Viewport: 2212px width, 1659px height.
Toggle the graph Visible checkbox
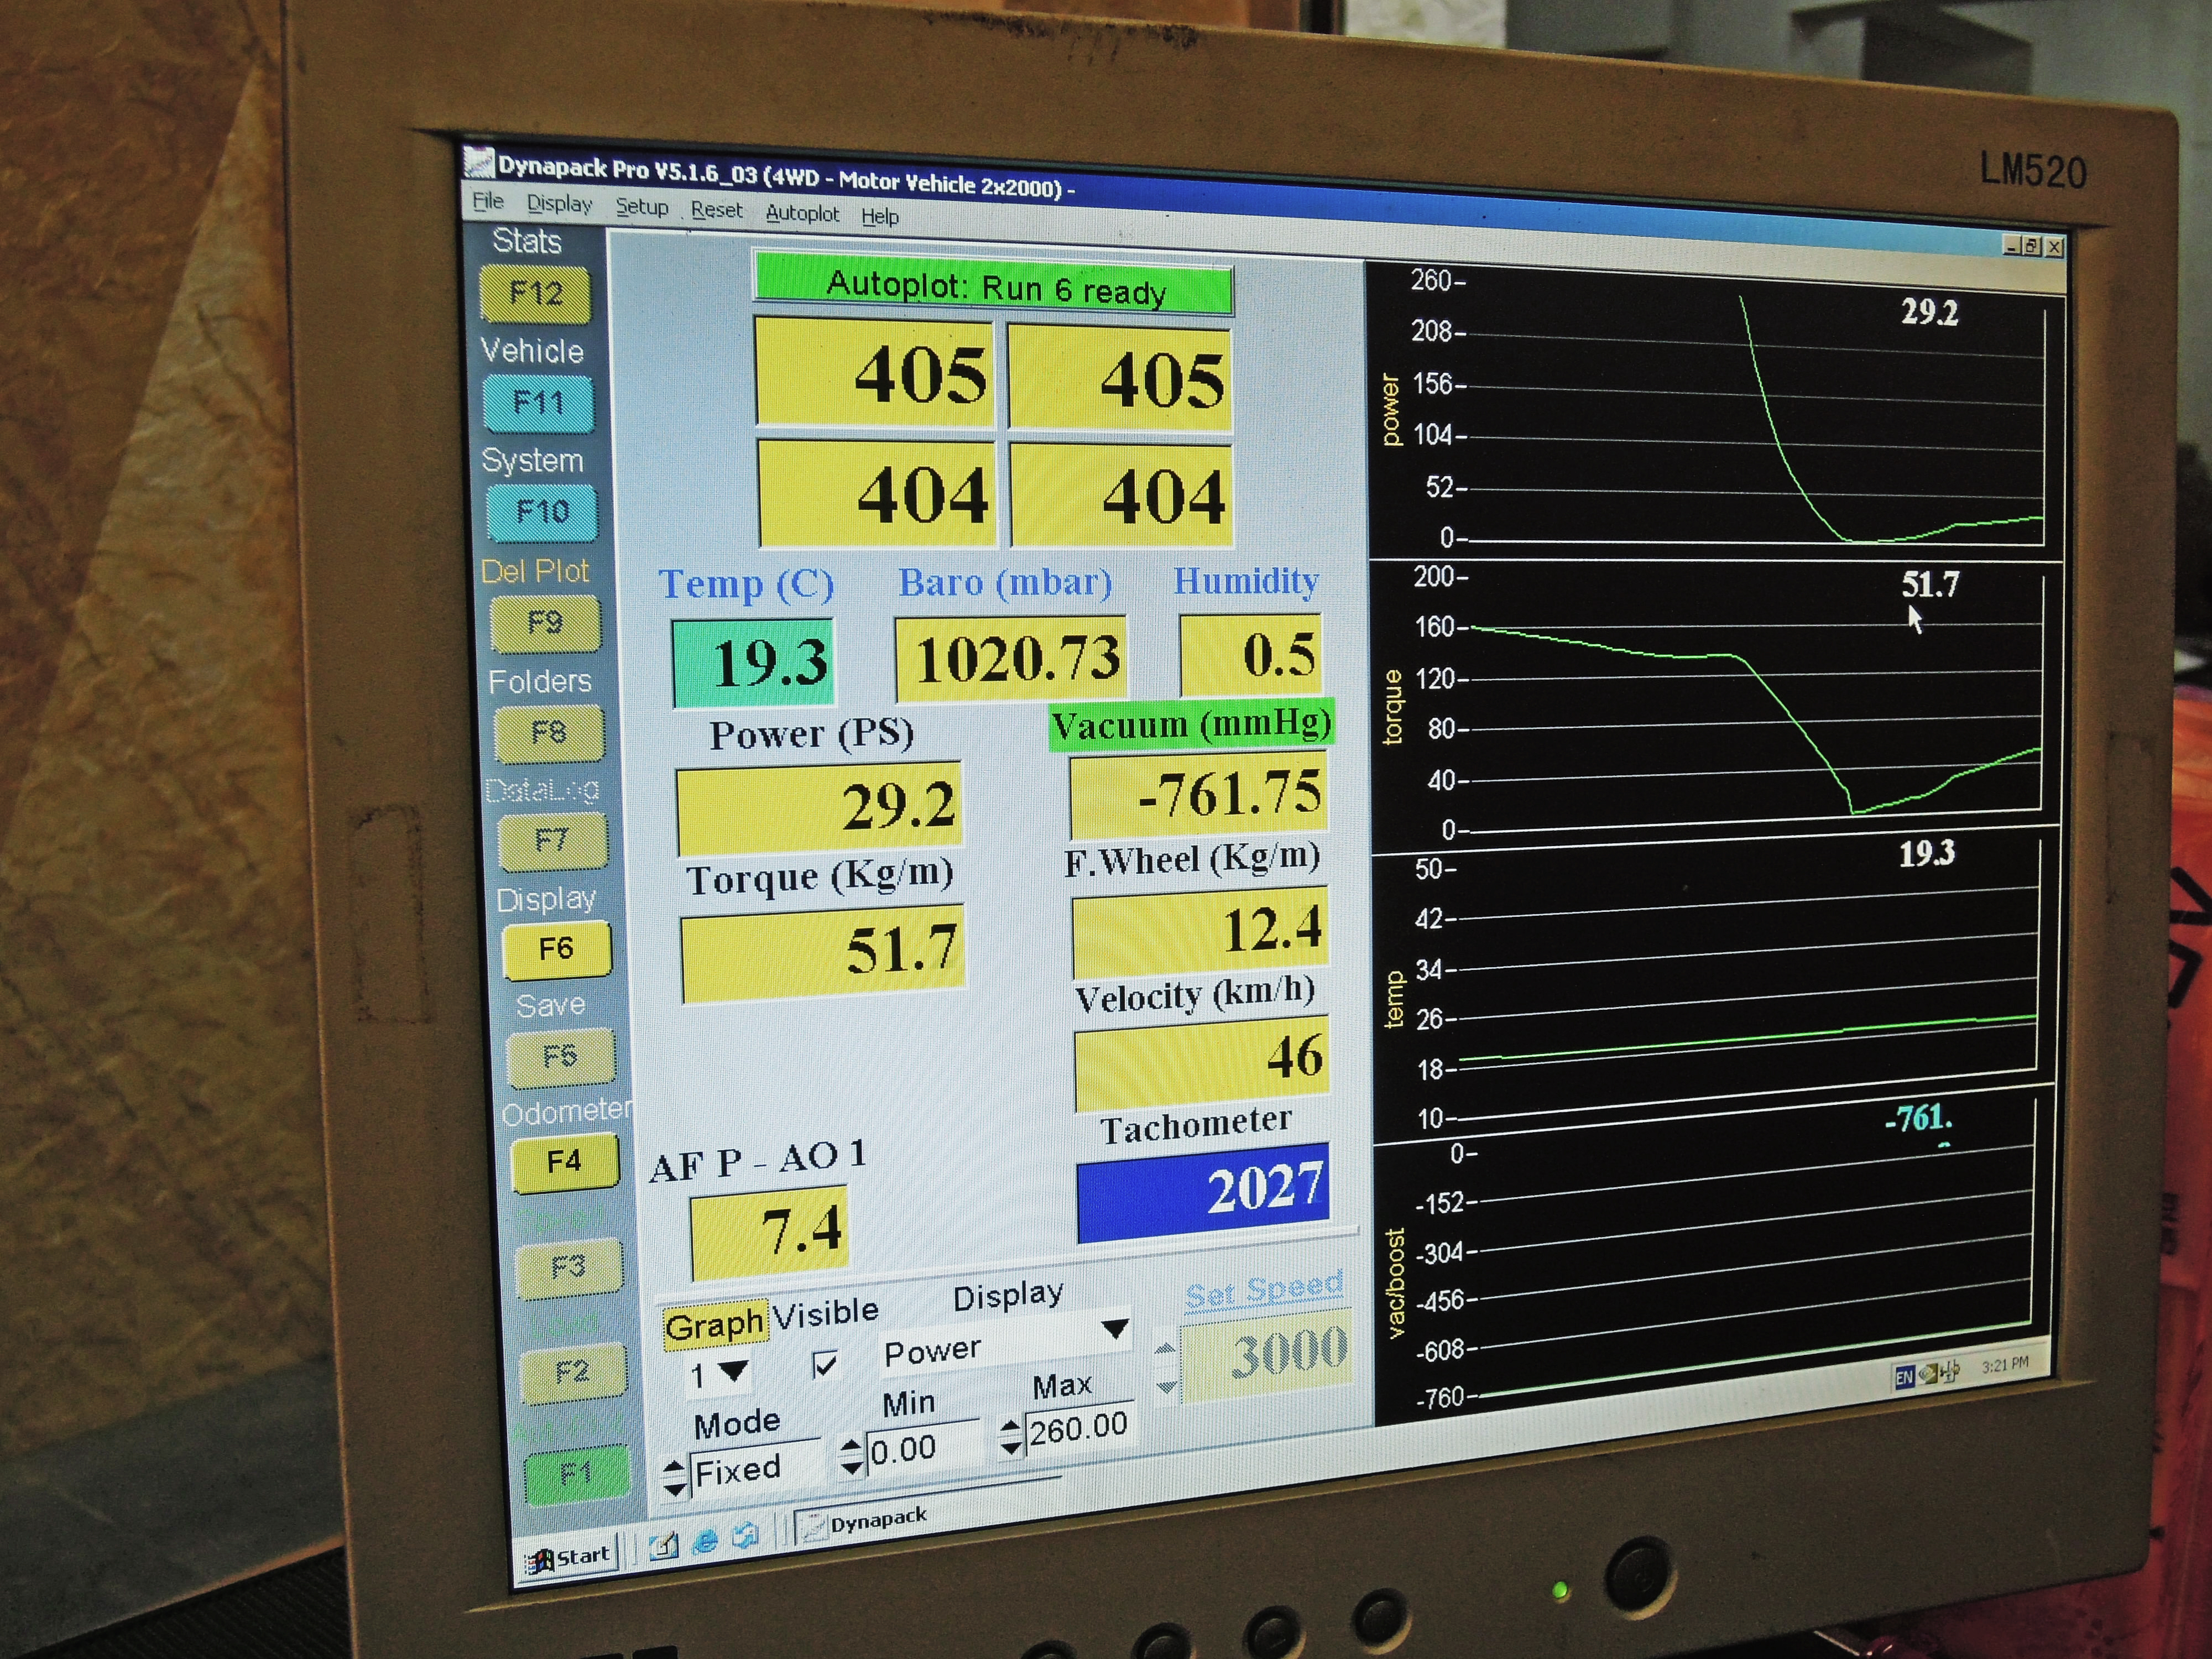point(825,1365)
